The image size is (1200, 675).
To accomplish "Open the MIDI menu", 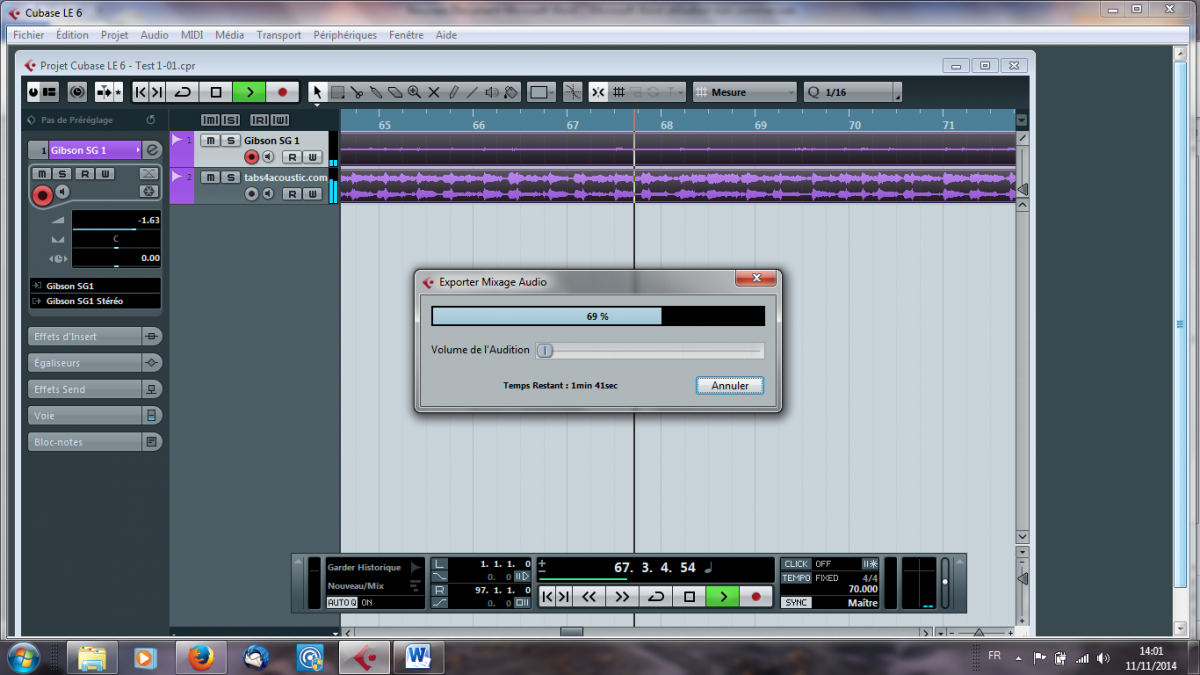I will coord(192,35).
